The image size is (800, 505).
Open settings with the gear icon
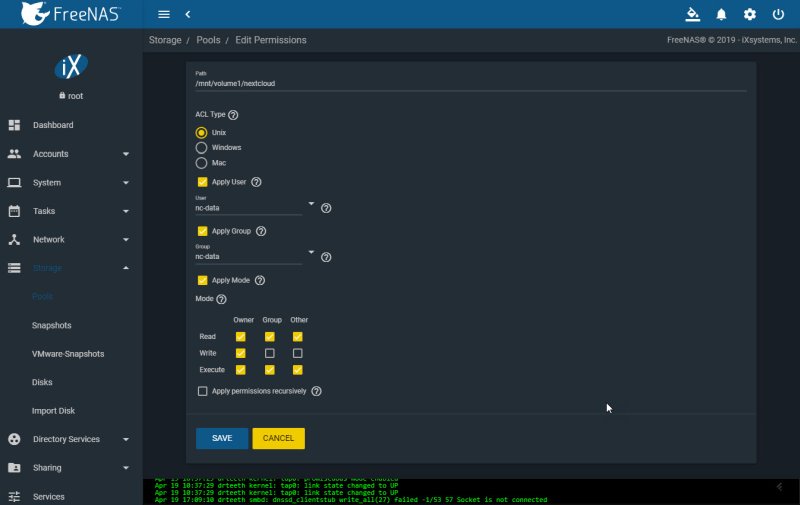pyautogui.click(x=749, y=14)
